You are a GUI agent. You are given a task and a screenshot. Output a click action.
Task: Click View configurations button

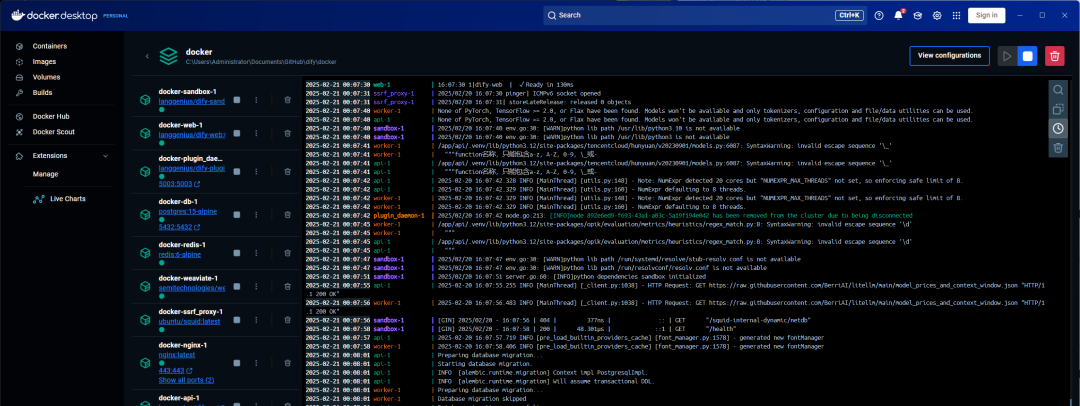949,56
